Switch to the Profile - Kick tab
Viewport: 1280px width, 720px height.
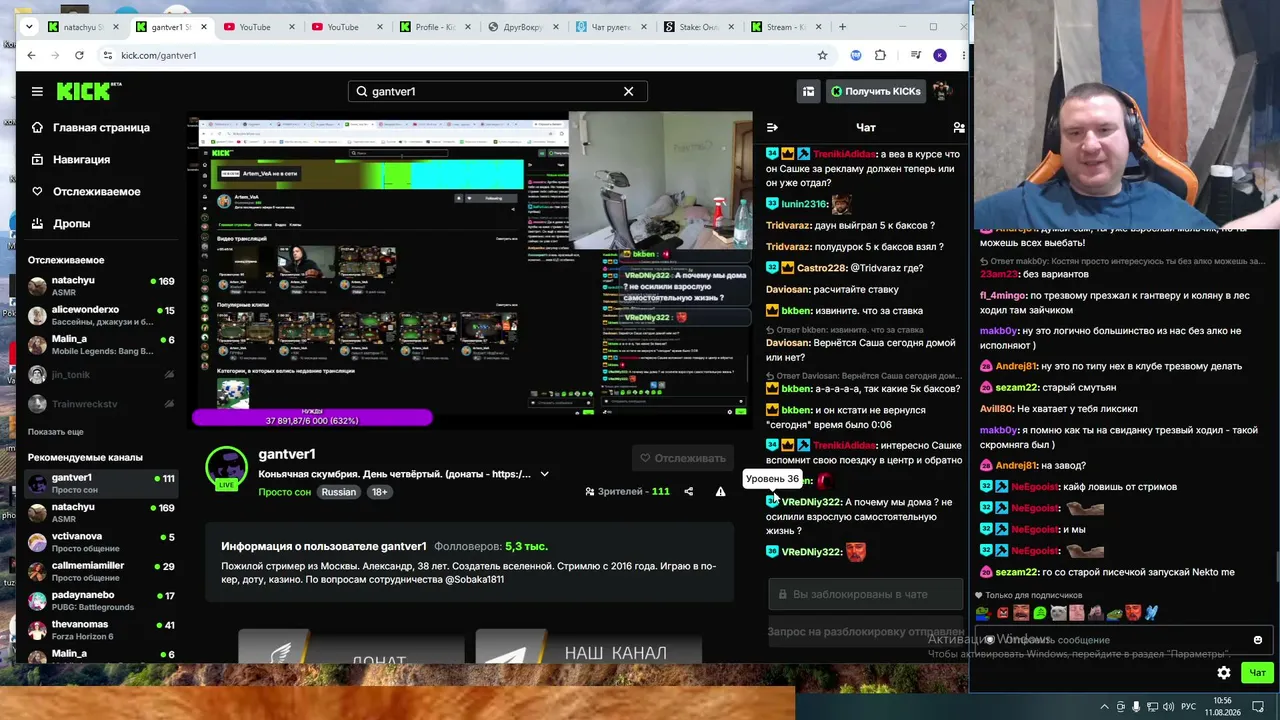[434, 27]
